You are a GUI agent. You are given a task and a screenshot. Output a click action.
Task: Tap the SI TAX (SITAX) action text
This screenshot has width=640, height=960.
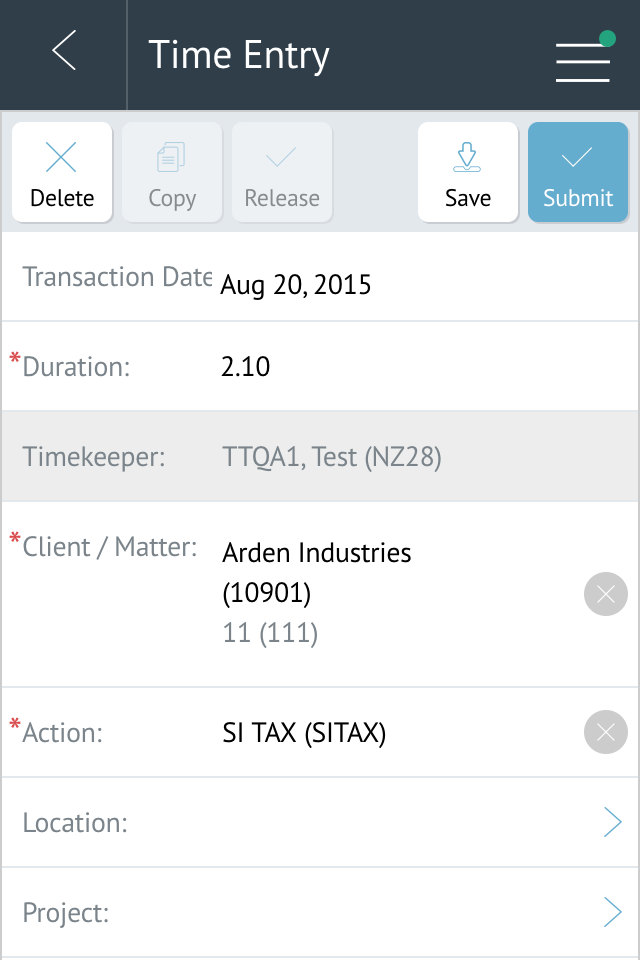tap(304, 733)
